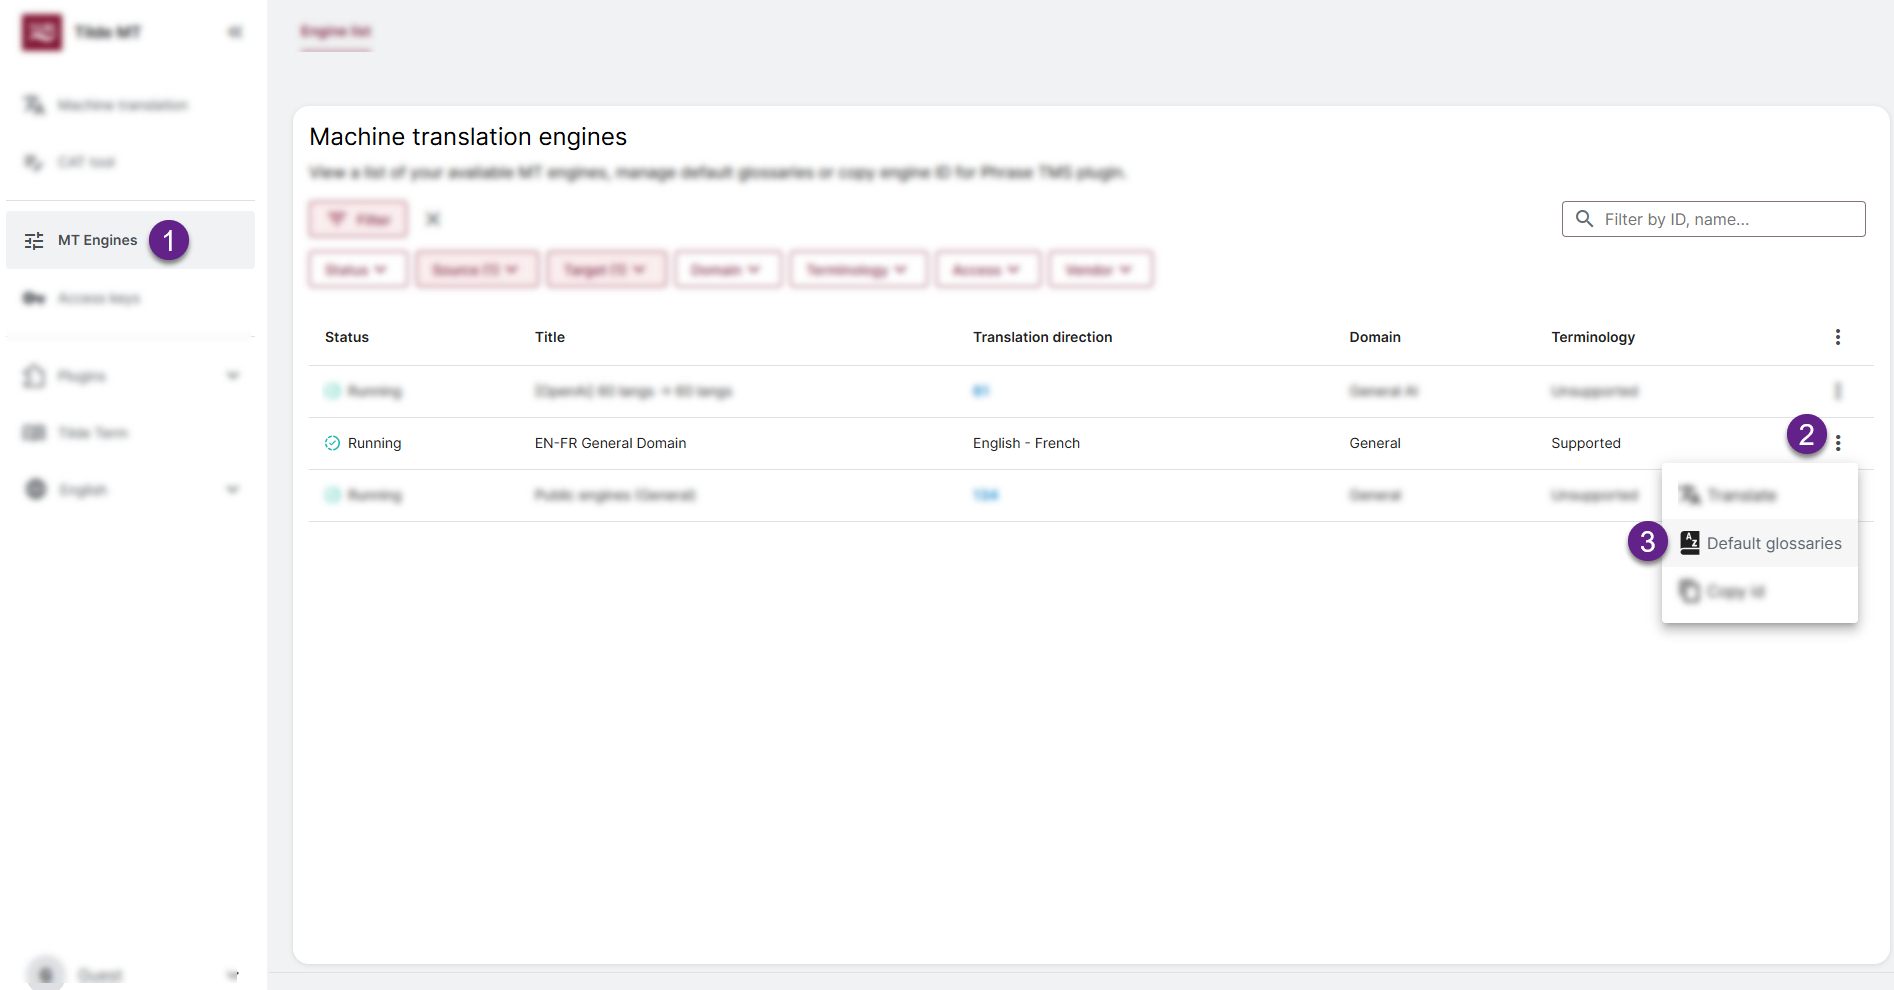Open the Domain filter dropdown

pos(727,269)
